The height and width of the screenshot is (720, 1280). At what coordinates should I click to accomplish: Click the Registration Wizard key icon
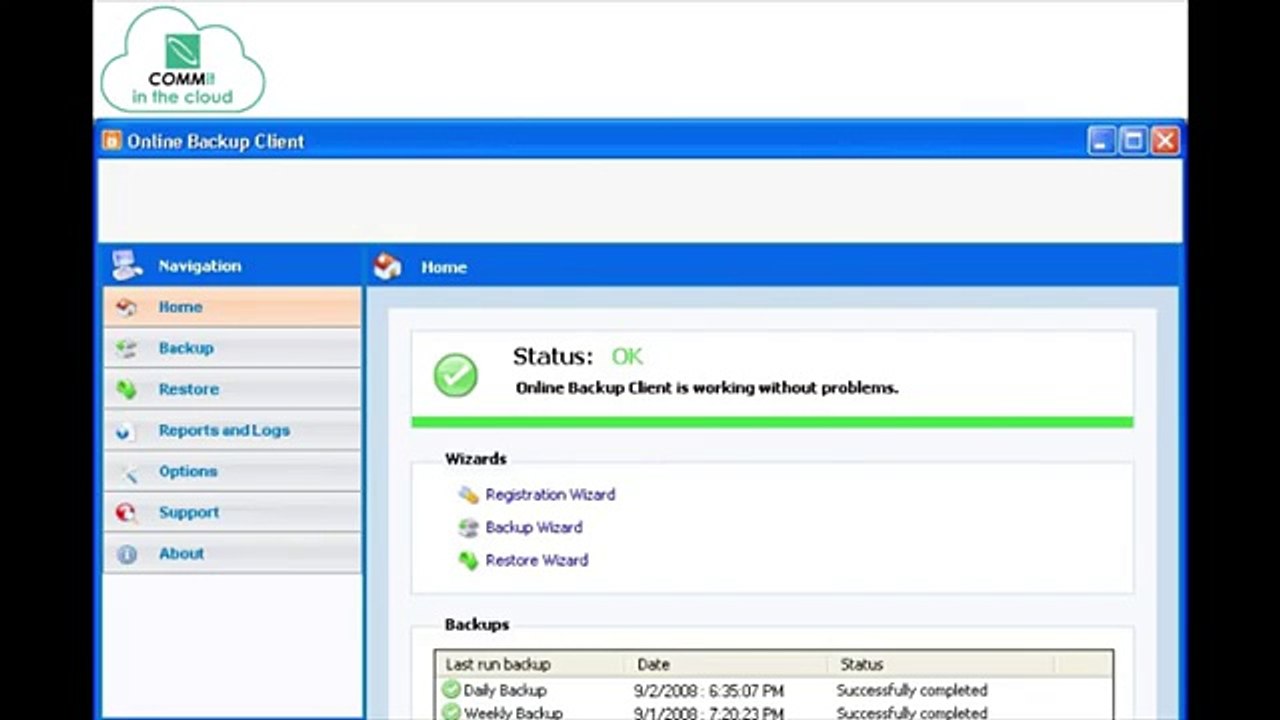coord(468,494)
